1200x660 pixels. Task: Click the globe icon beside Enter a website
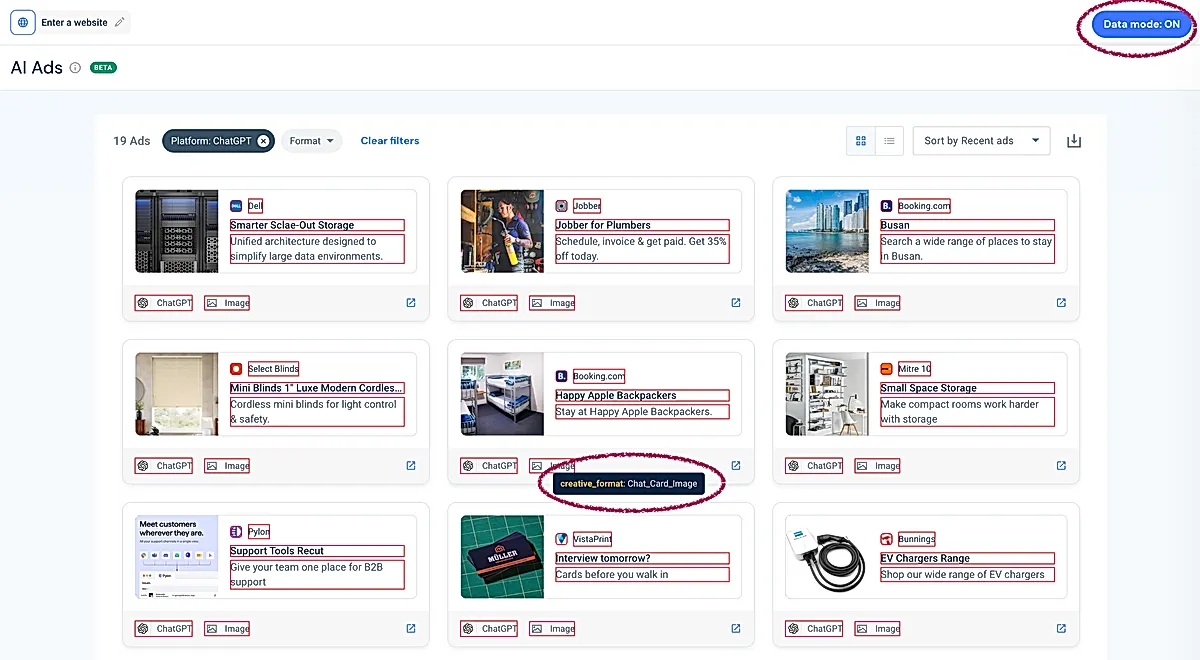point(23,22)
